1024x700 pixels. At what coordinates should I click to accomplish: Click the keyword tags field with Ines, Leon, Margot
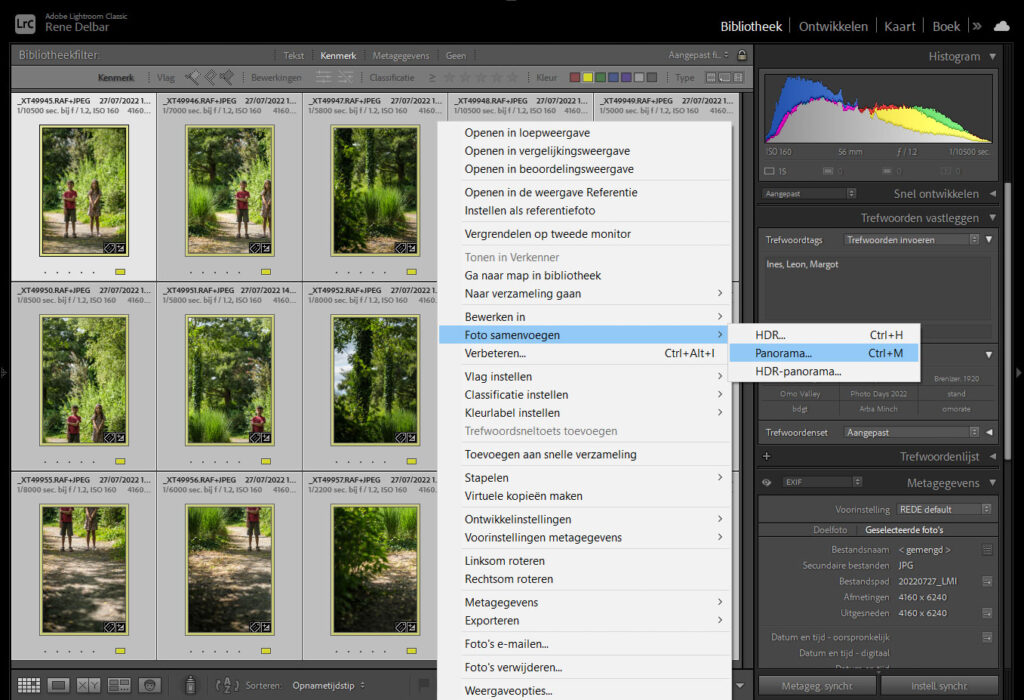[877, 291]
